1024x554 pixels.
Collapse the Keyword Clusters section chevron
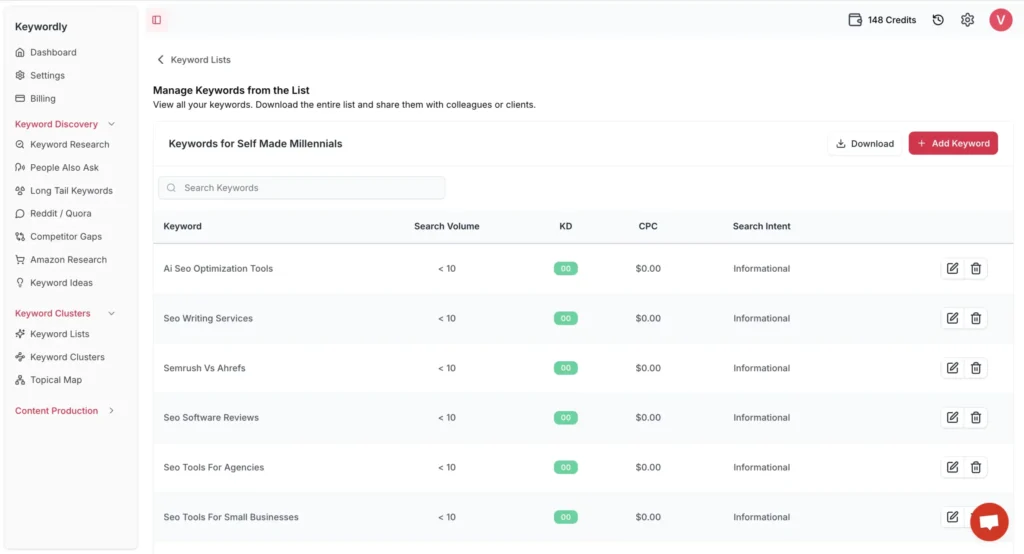(112, 314)
